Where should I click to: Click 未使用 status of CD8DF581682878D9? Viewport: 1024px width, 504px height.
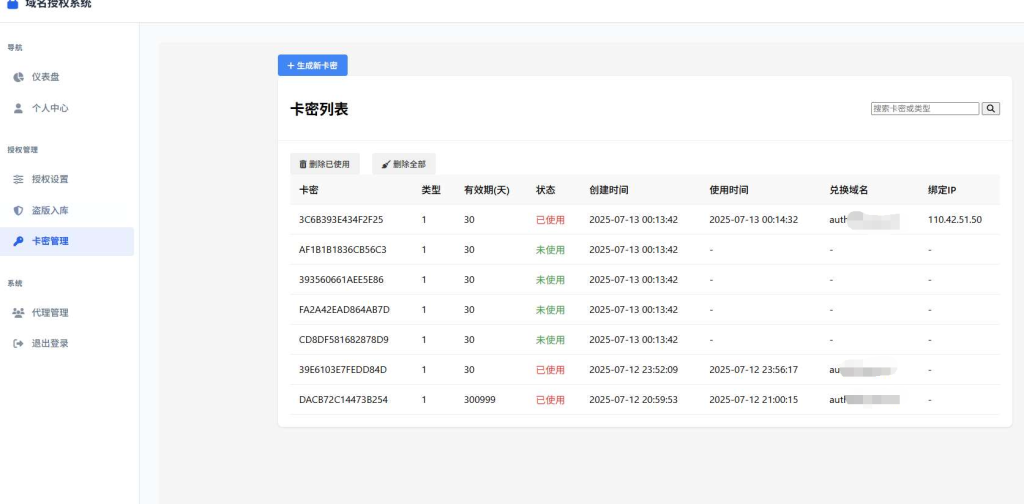[550, 340]
